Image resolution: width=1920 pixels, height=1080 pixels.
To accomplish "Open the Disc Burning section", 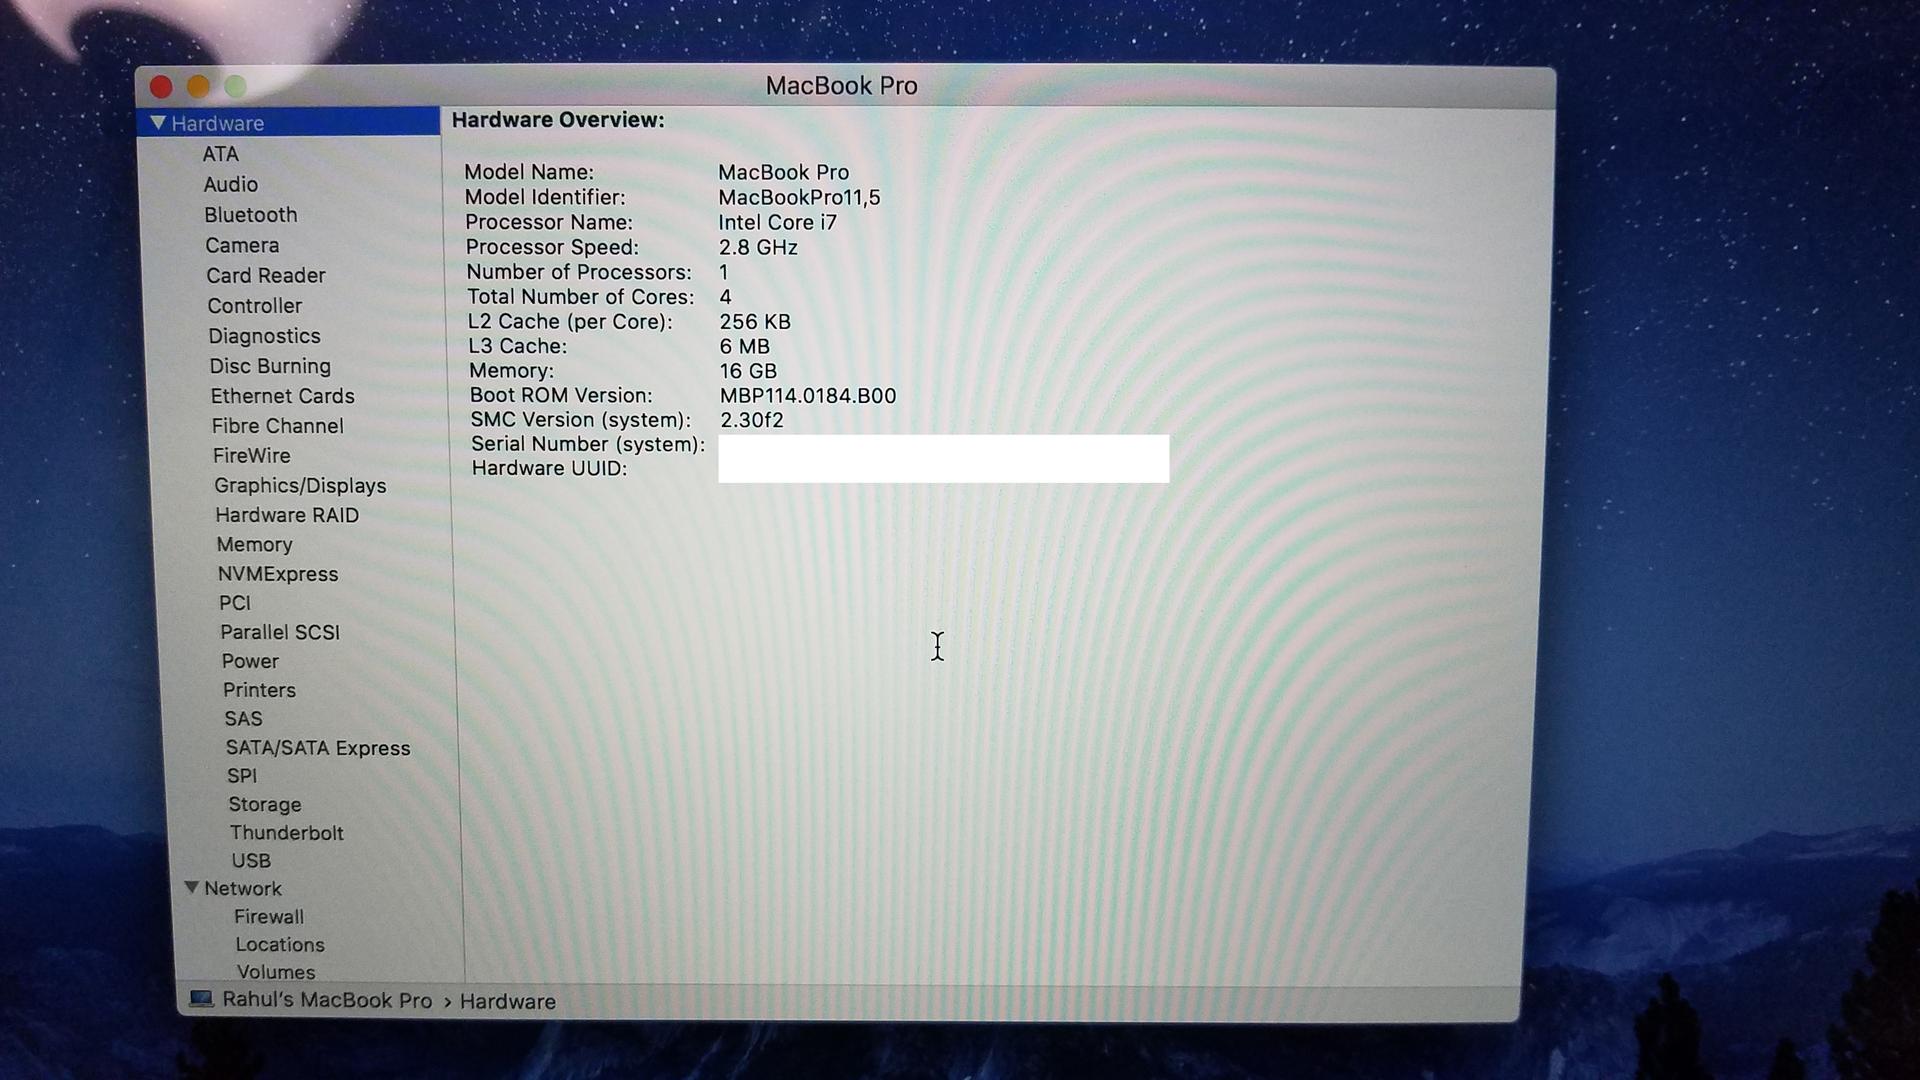I will point(269,366).
